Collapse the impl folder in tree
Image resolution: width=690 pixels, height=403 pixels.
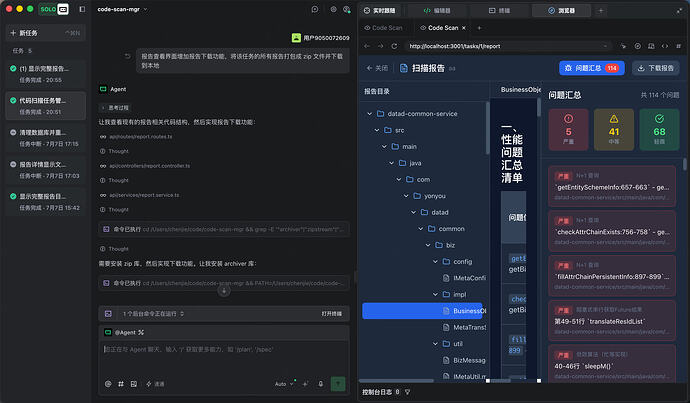tap(435, 294)
